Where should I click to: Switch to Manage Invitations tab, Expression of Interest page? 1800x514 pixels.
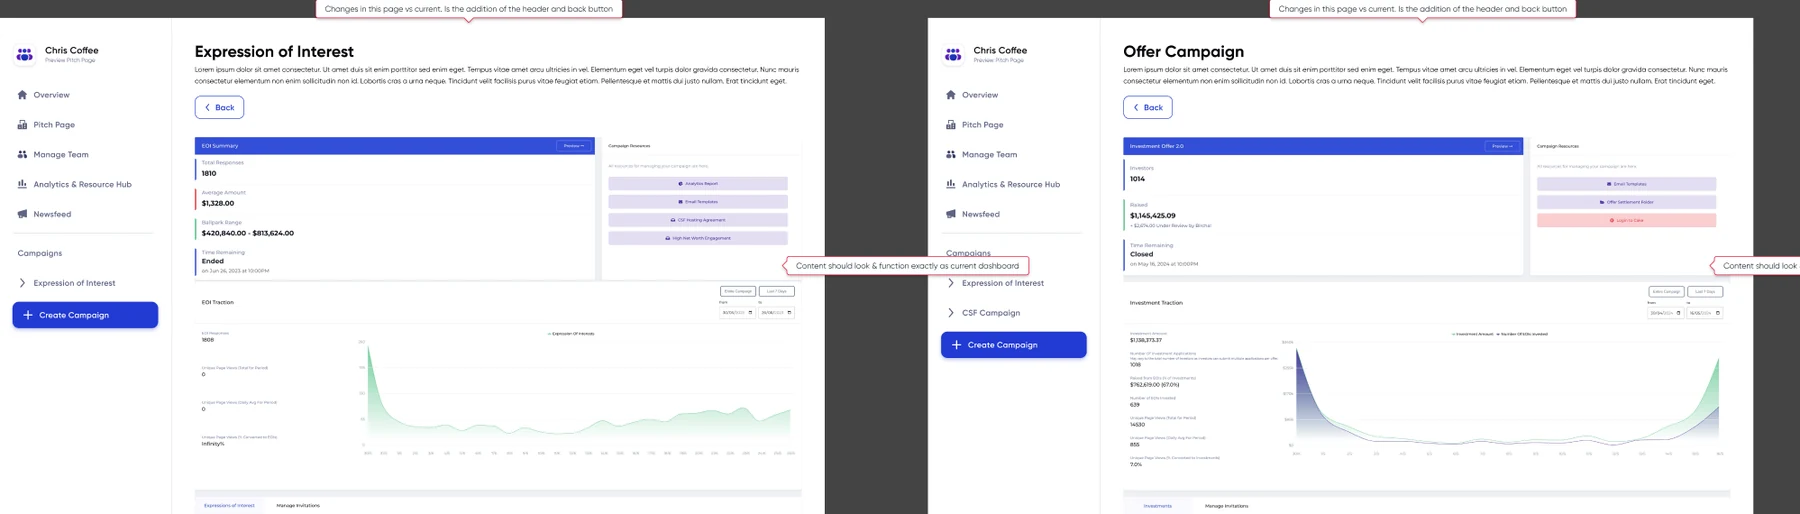tap(298, 506)
